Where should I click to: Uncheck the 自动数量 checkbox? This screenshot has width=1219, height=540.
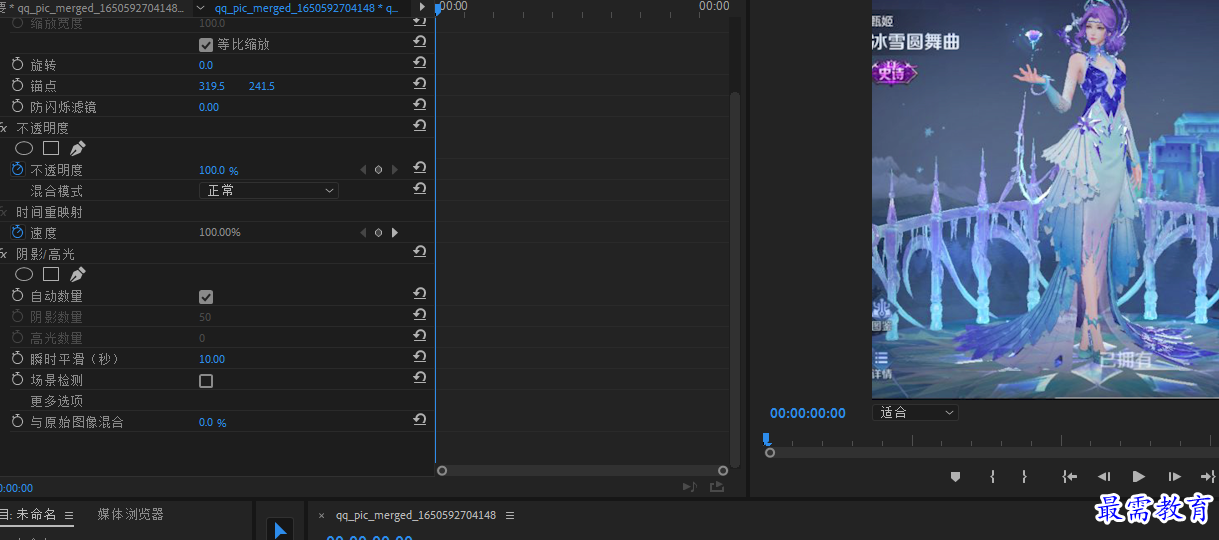click(x=206, y=297)
